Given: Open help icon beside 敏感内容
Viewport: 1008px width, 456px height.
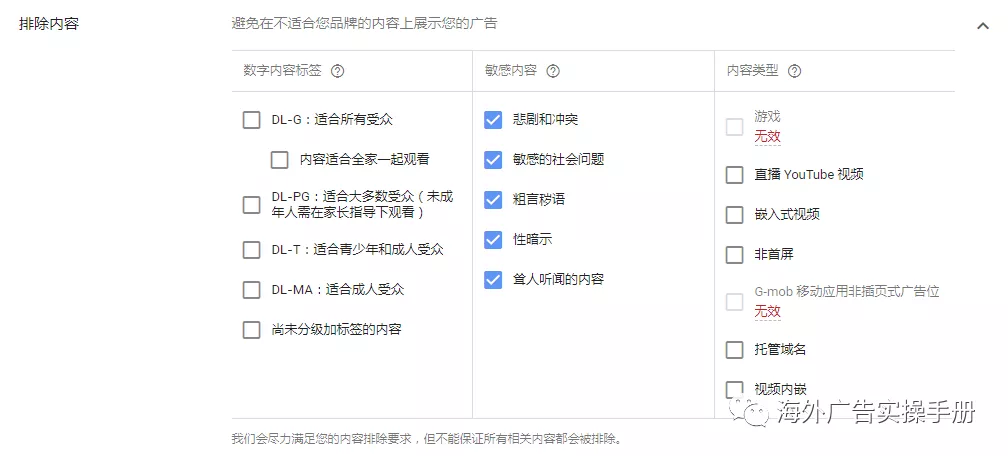Looking at the screenshot, I should 553,71.
